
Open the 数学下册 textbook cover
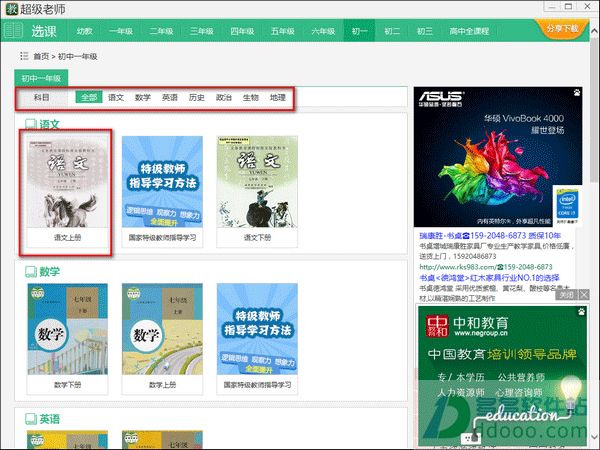67,329
